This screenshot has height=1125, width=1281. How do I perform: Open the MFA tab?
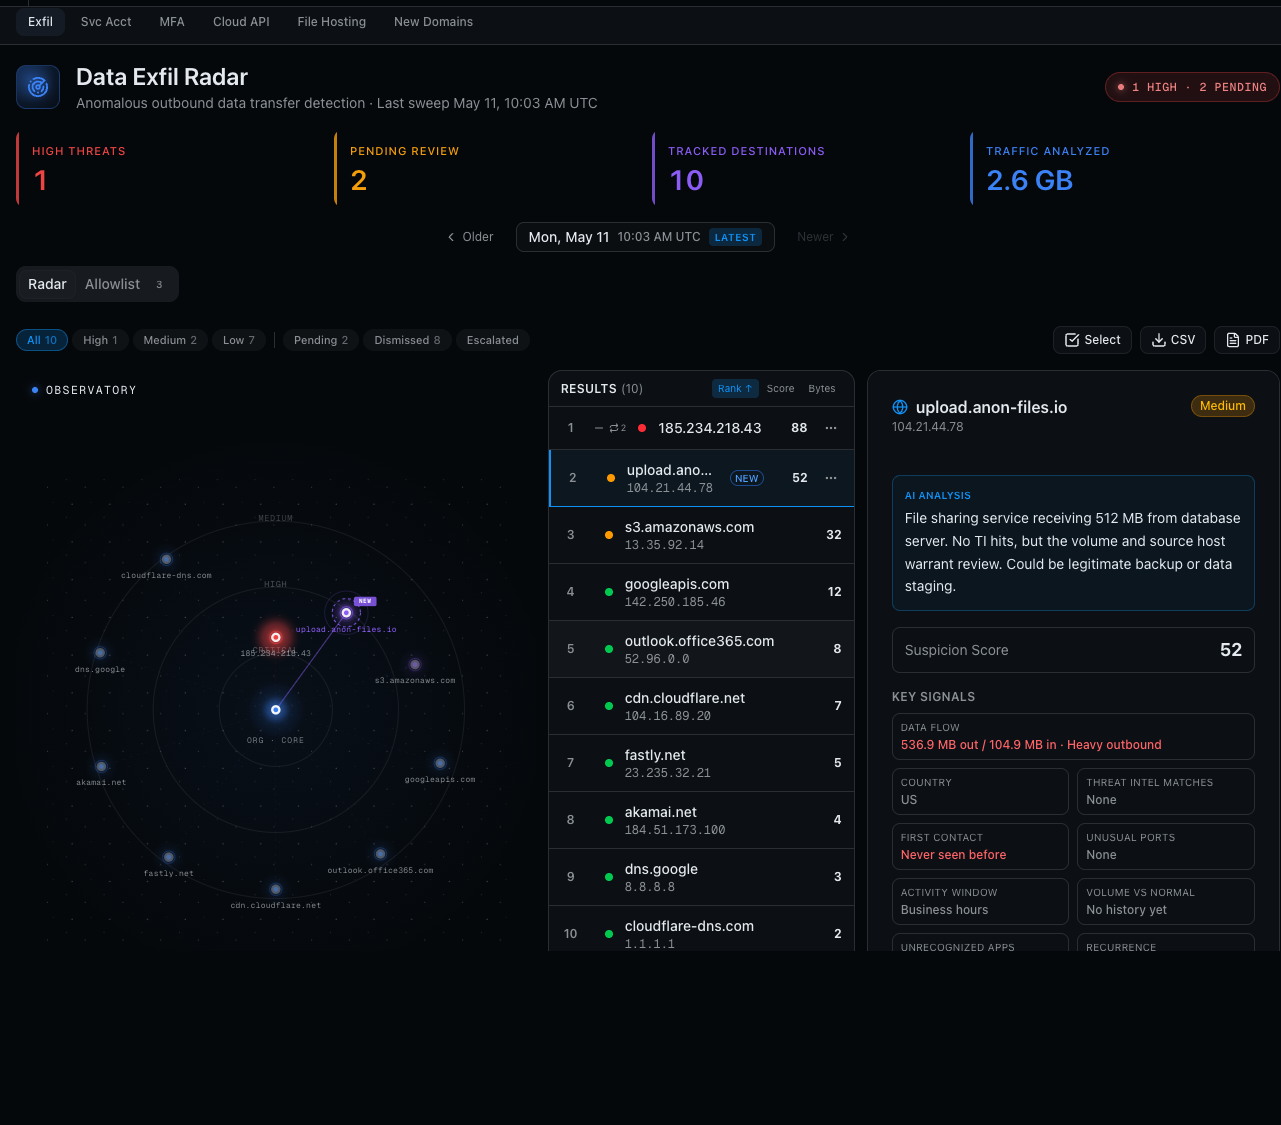[x=172, y=22]
